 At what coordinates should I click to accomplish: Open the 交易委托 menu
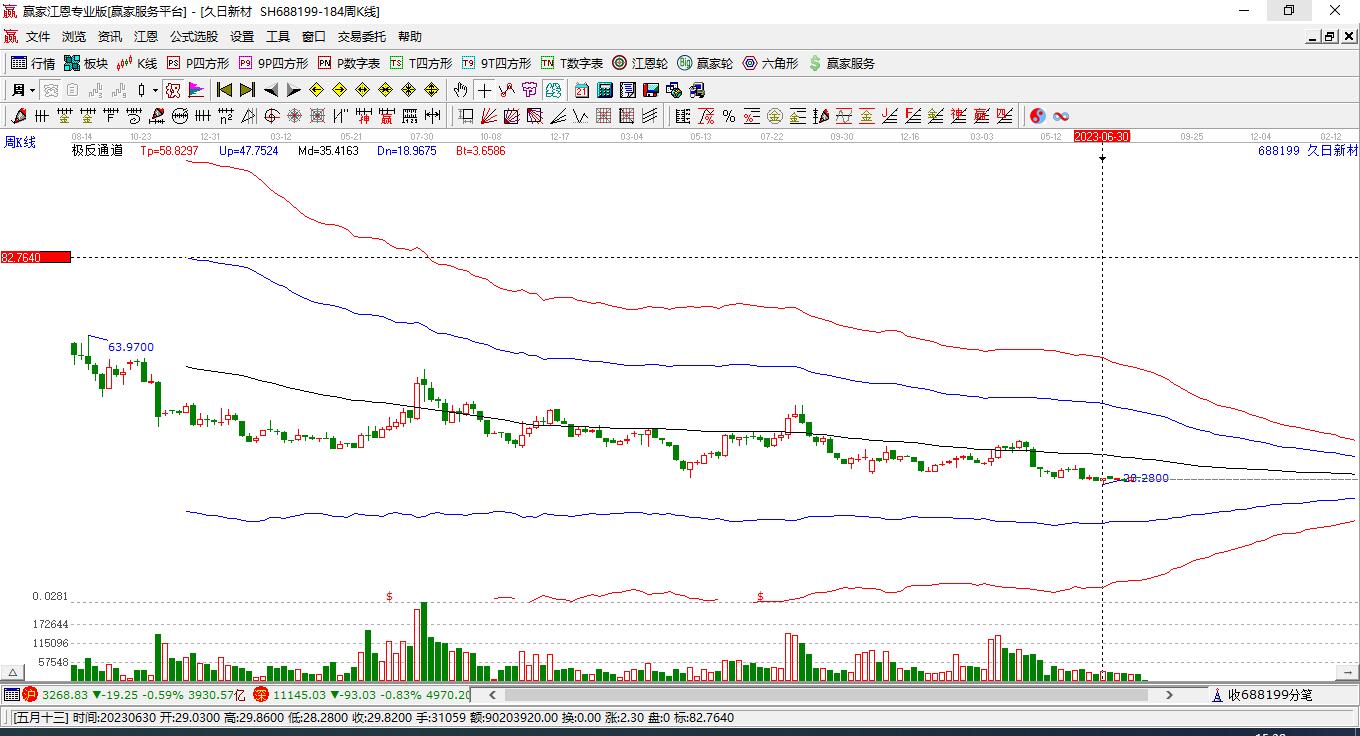click(x=361, y=37)
